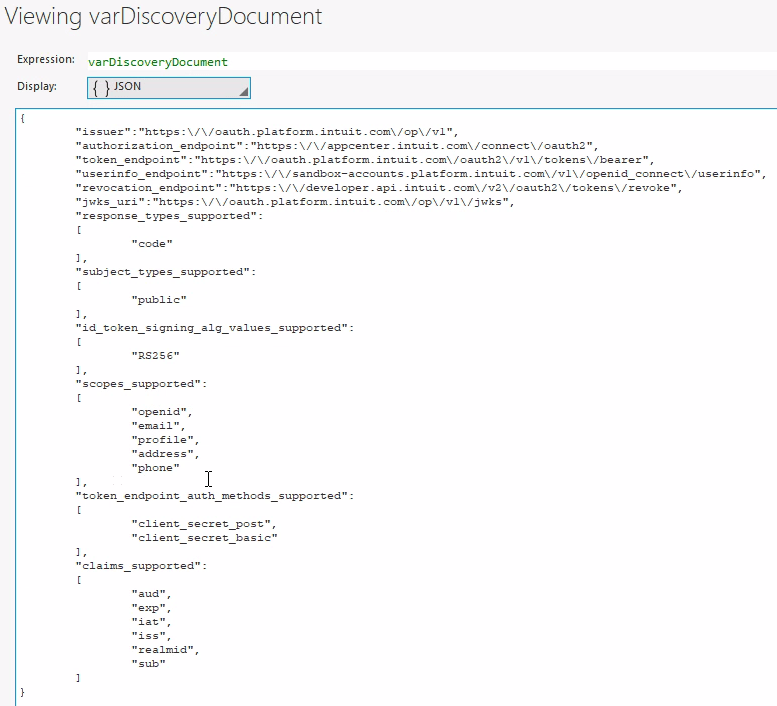Click the response_types_supported key
The image size is (777, 706).
coord(169,216)
